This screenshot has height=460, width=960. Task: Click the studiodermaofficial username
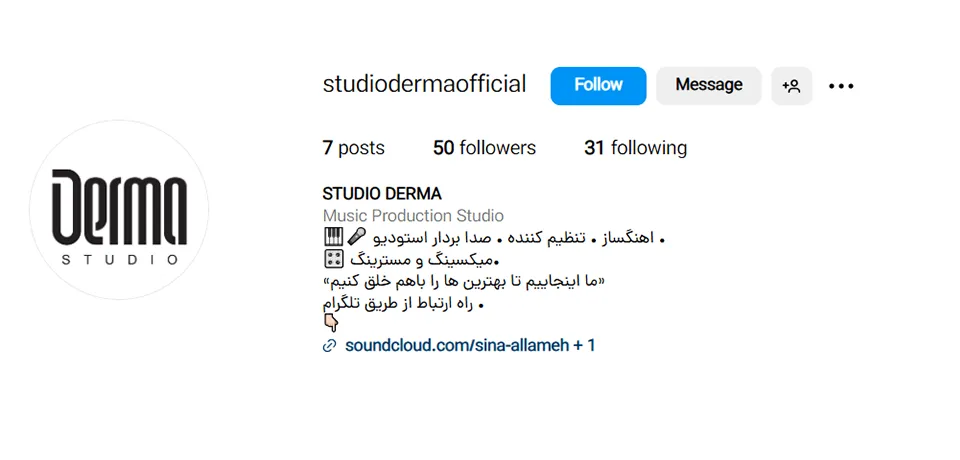[424, 85]
